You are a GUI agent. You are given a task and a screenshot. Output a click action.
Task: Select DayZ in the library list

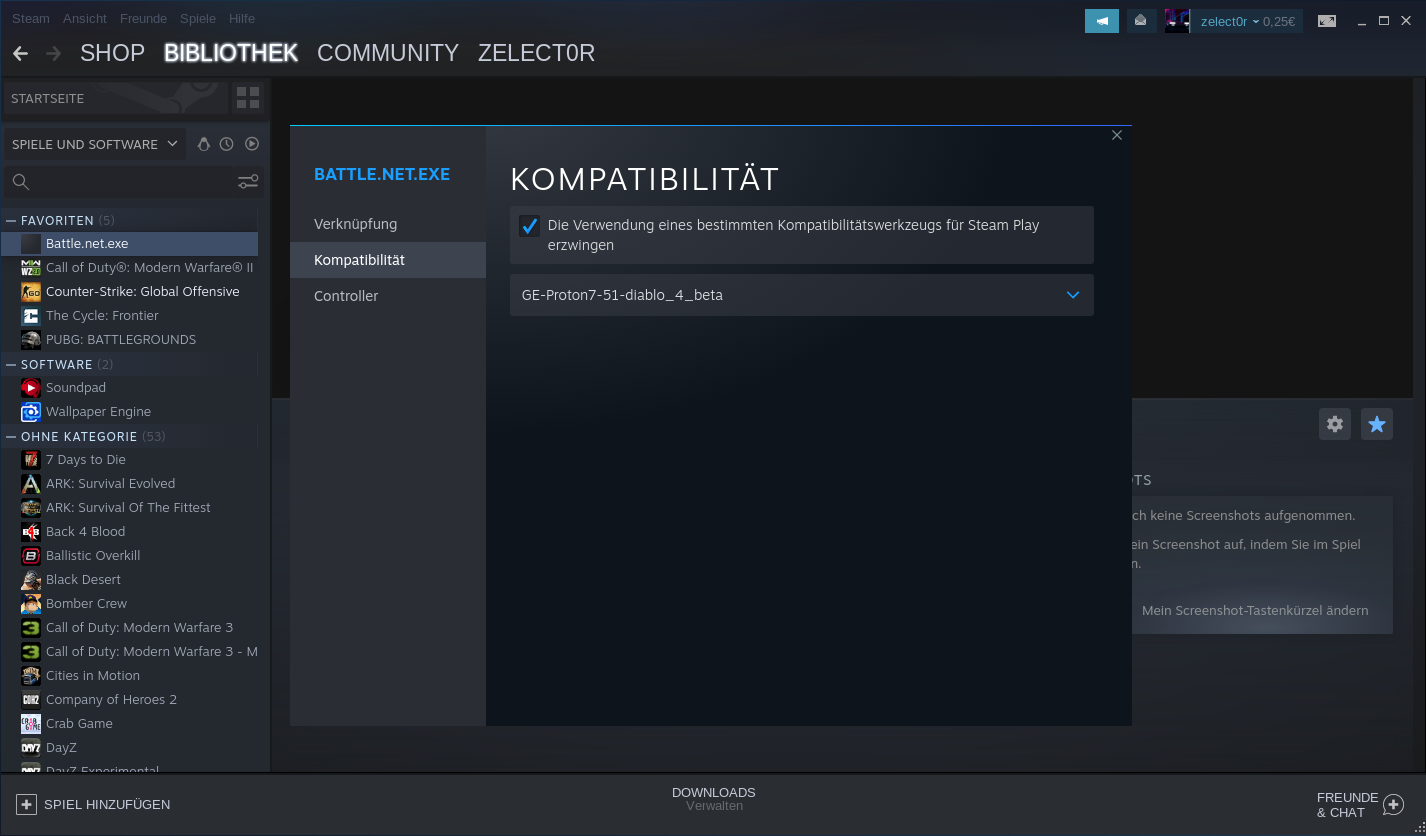(130, 748)
